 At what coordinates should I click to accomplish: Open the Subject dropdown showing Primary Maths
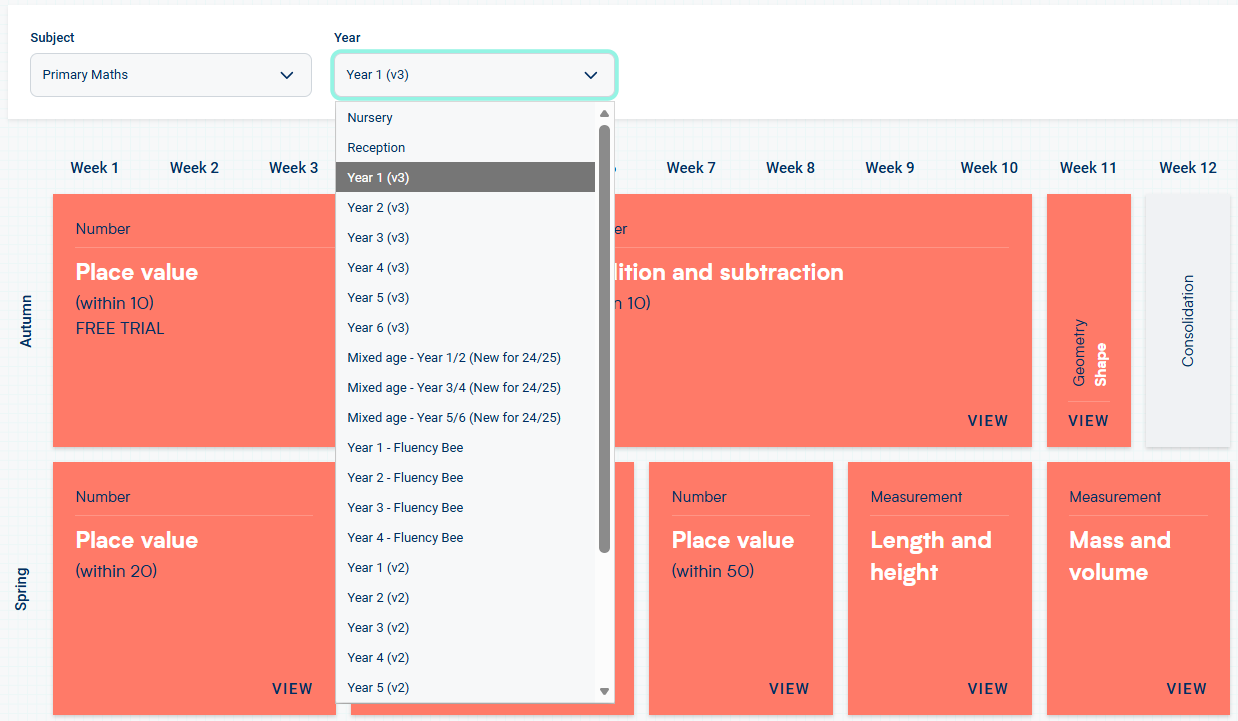pyautogui.click(x=170, y=75)
